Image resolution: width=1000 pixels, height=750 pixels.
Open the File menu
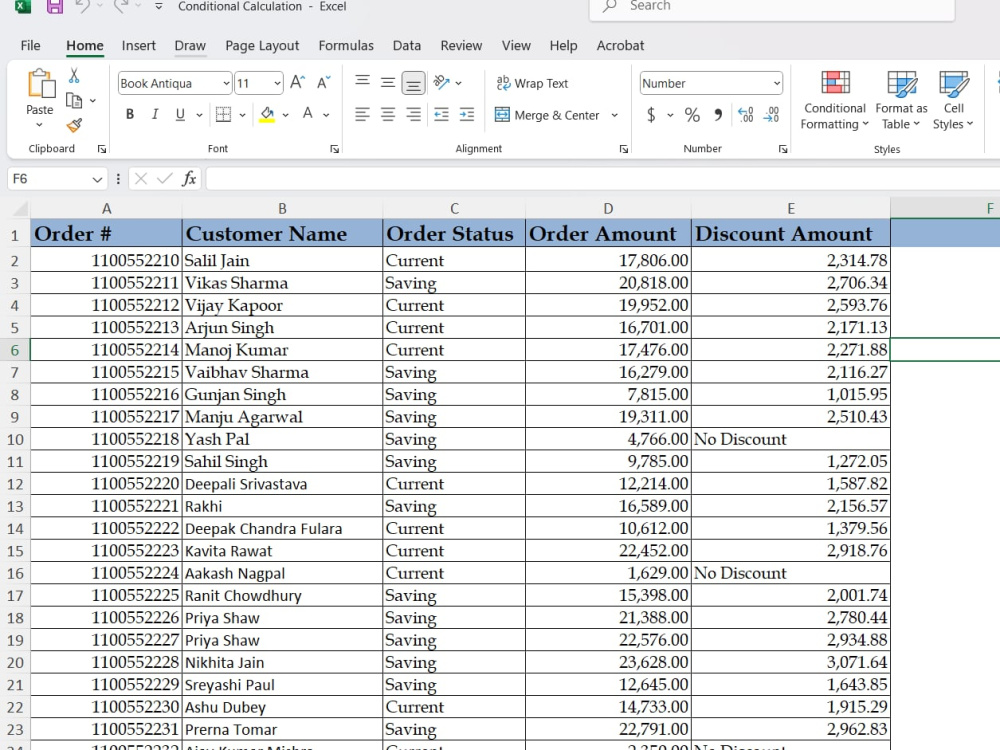tap(30, 45)
